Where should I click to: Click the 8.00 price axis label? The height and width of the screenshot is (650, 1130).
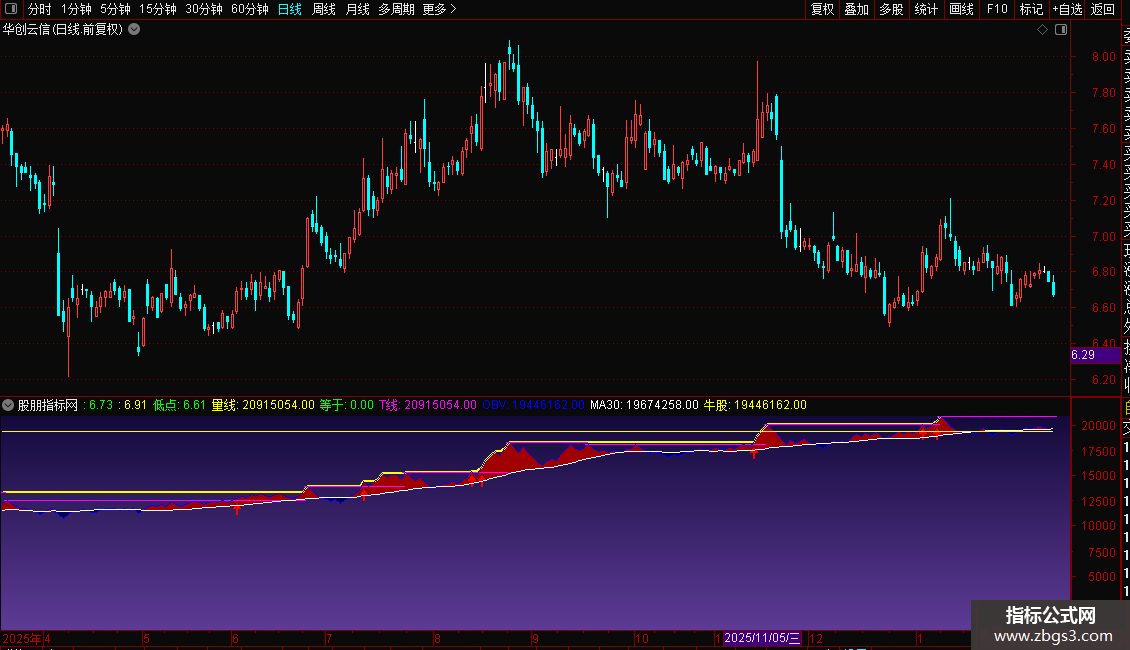(1103, 57)
